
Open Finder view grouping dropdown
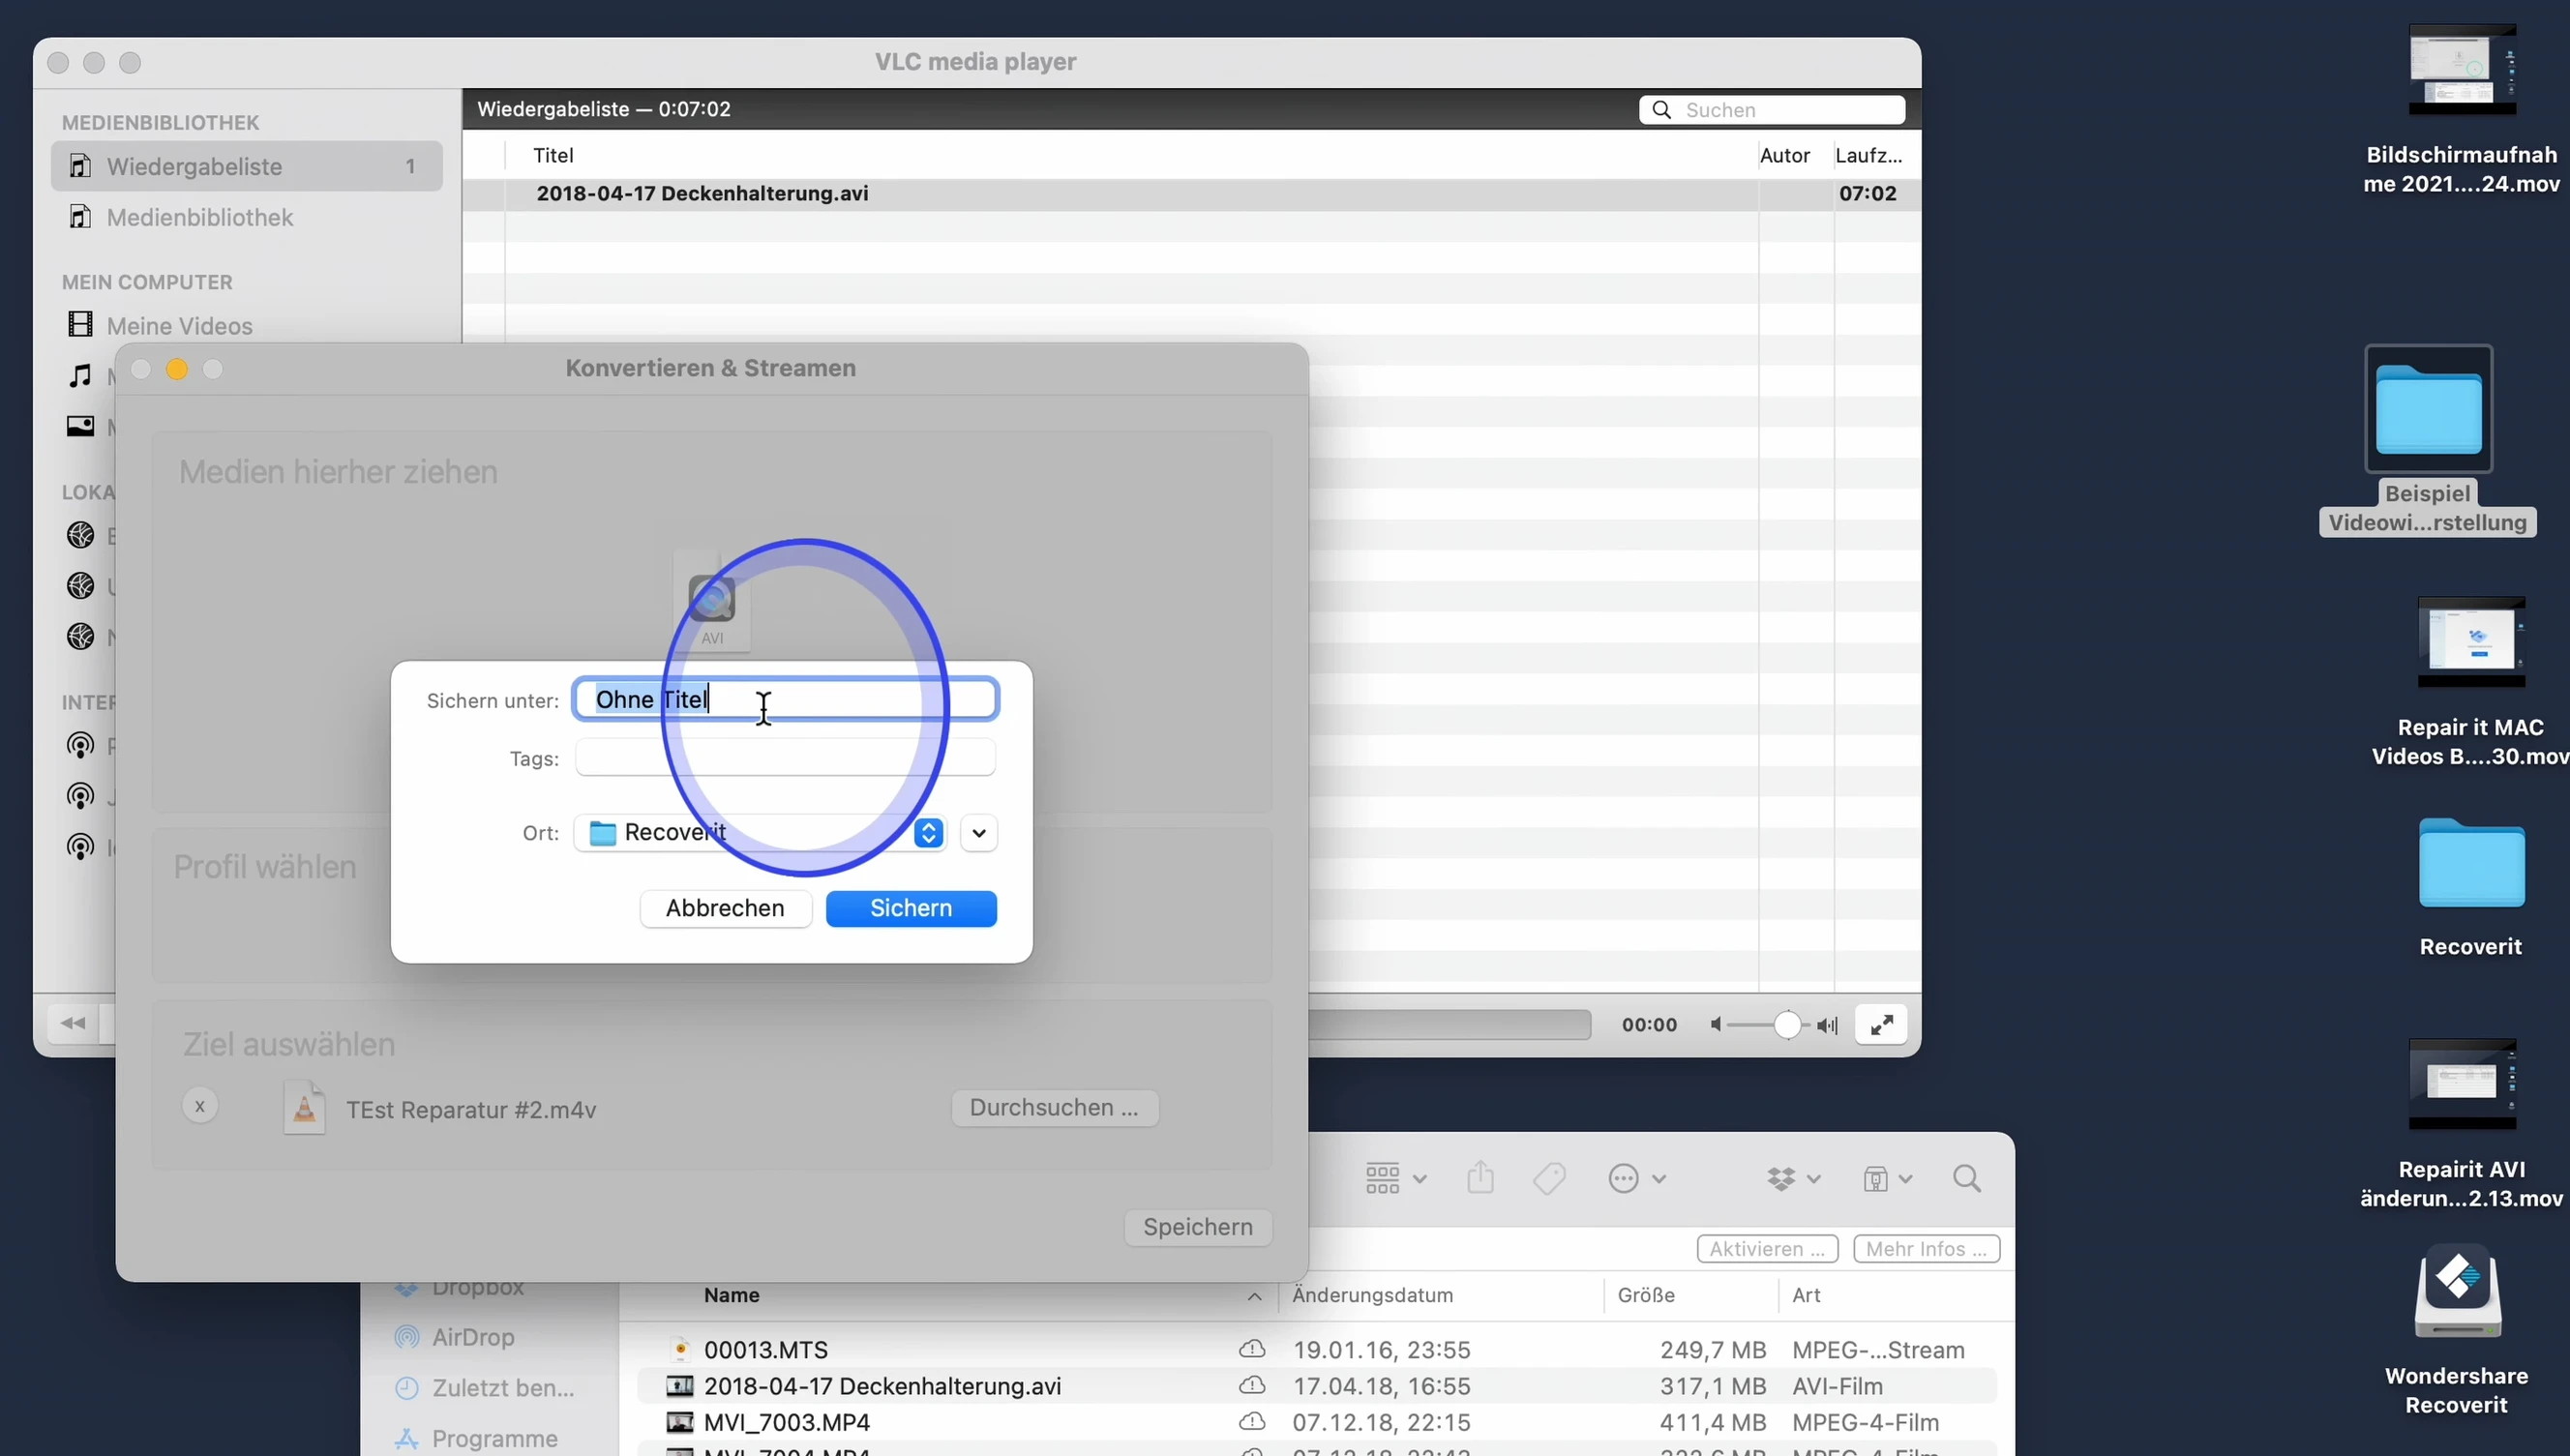click(x=1396, y=1179)
